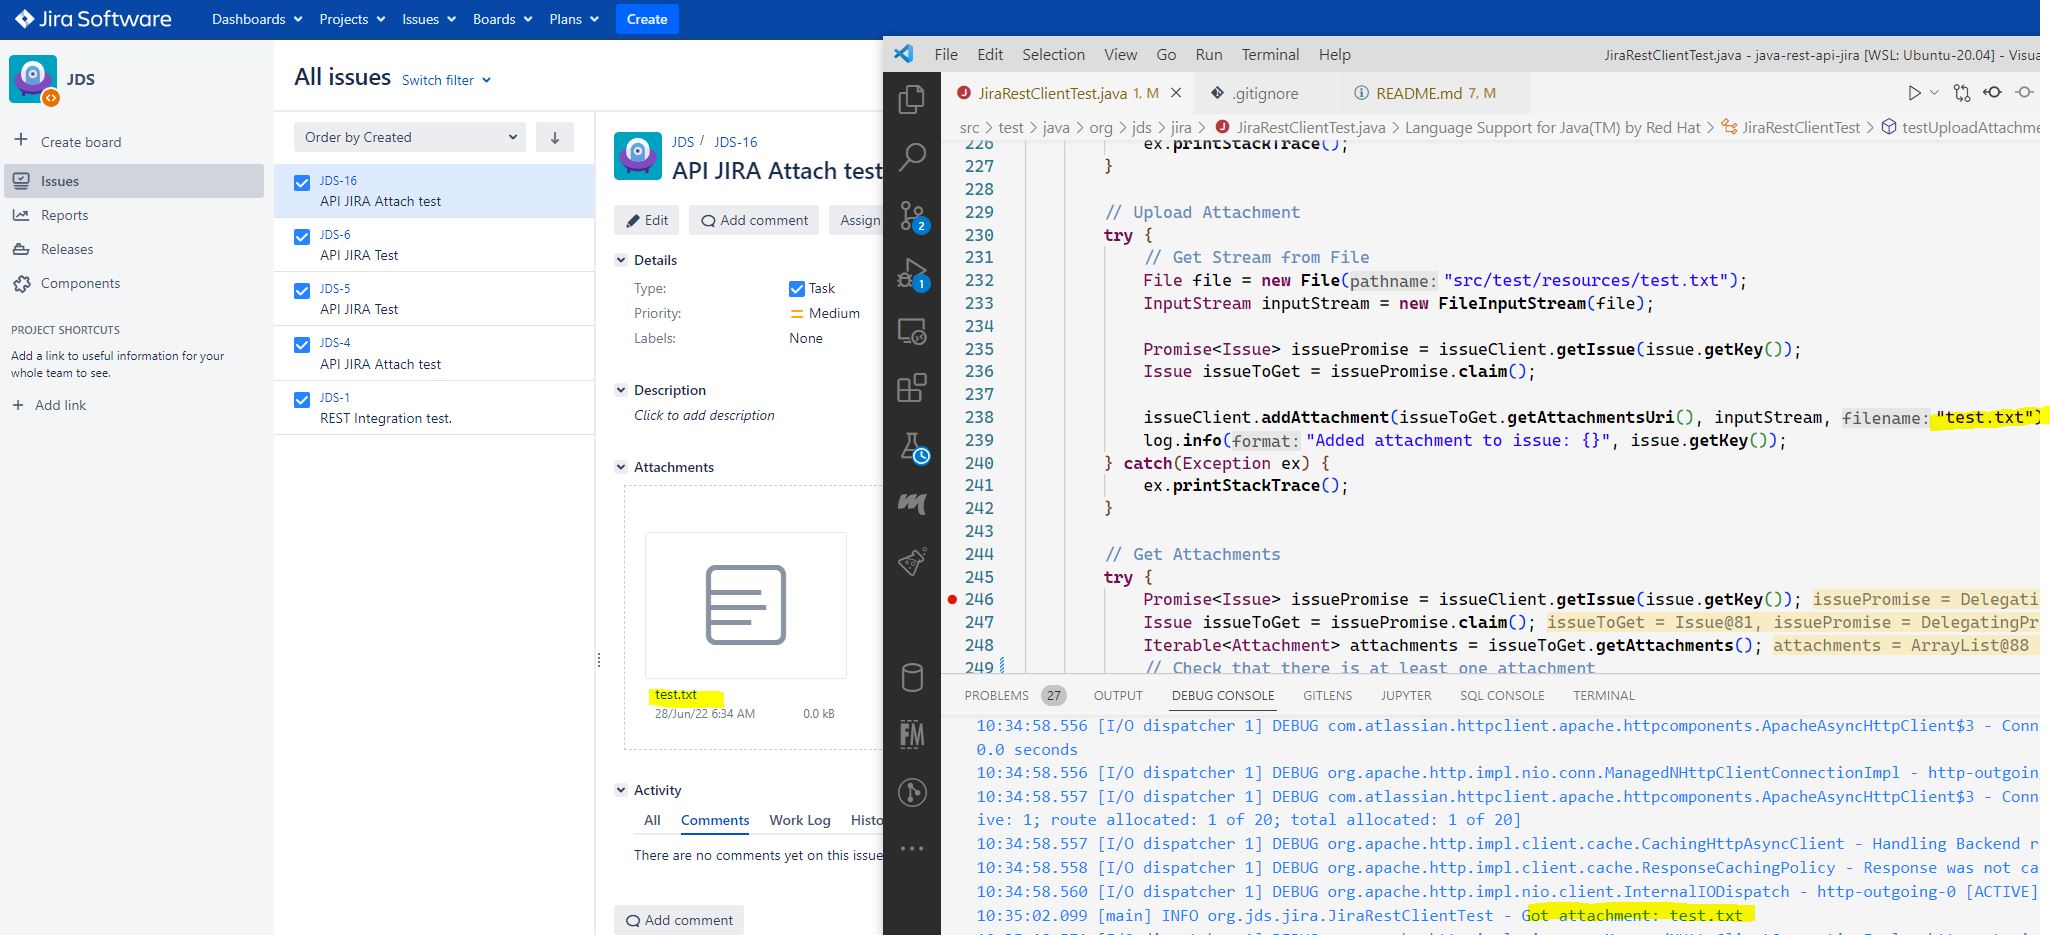Open Maven icon in VS Code activity bar

click(912, 503)
